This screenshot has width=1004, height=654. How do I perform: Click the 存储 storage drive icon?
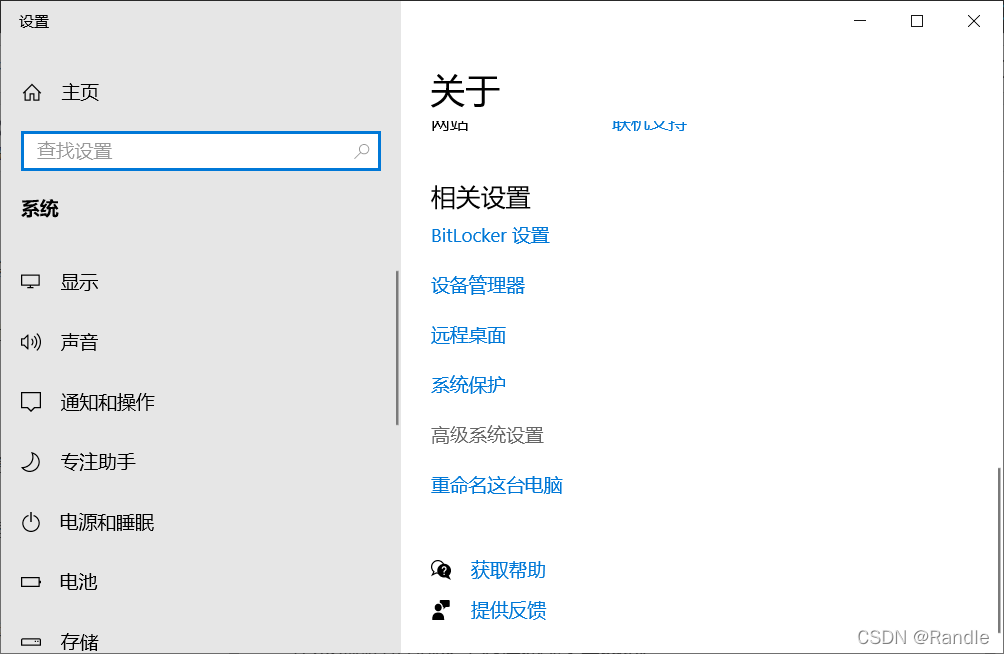click(32, 642)
